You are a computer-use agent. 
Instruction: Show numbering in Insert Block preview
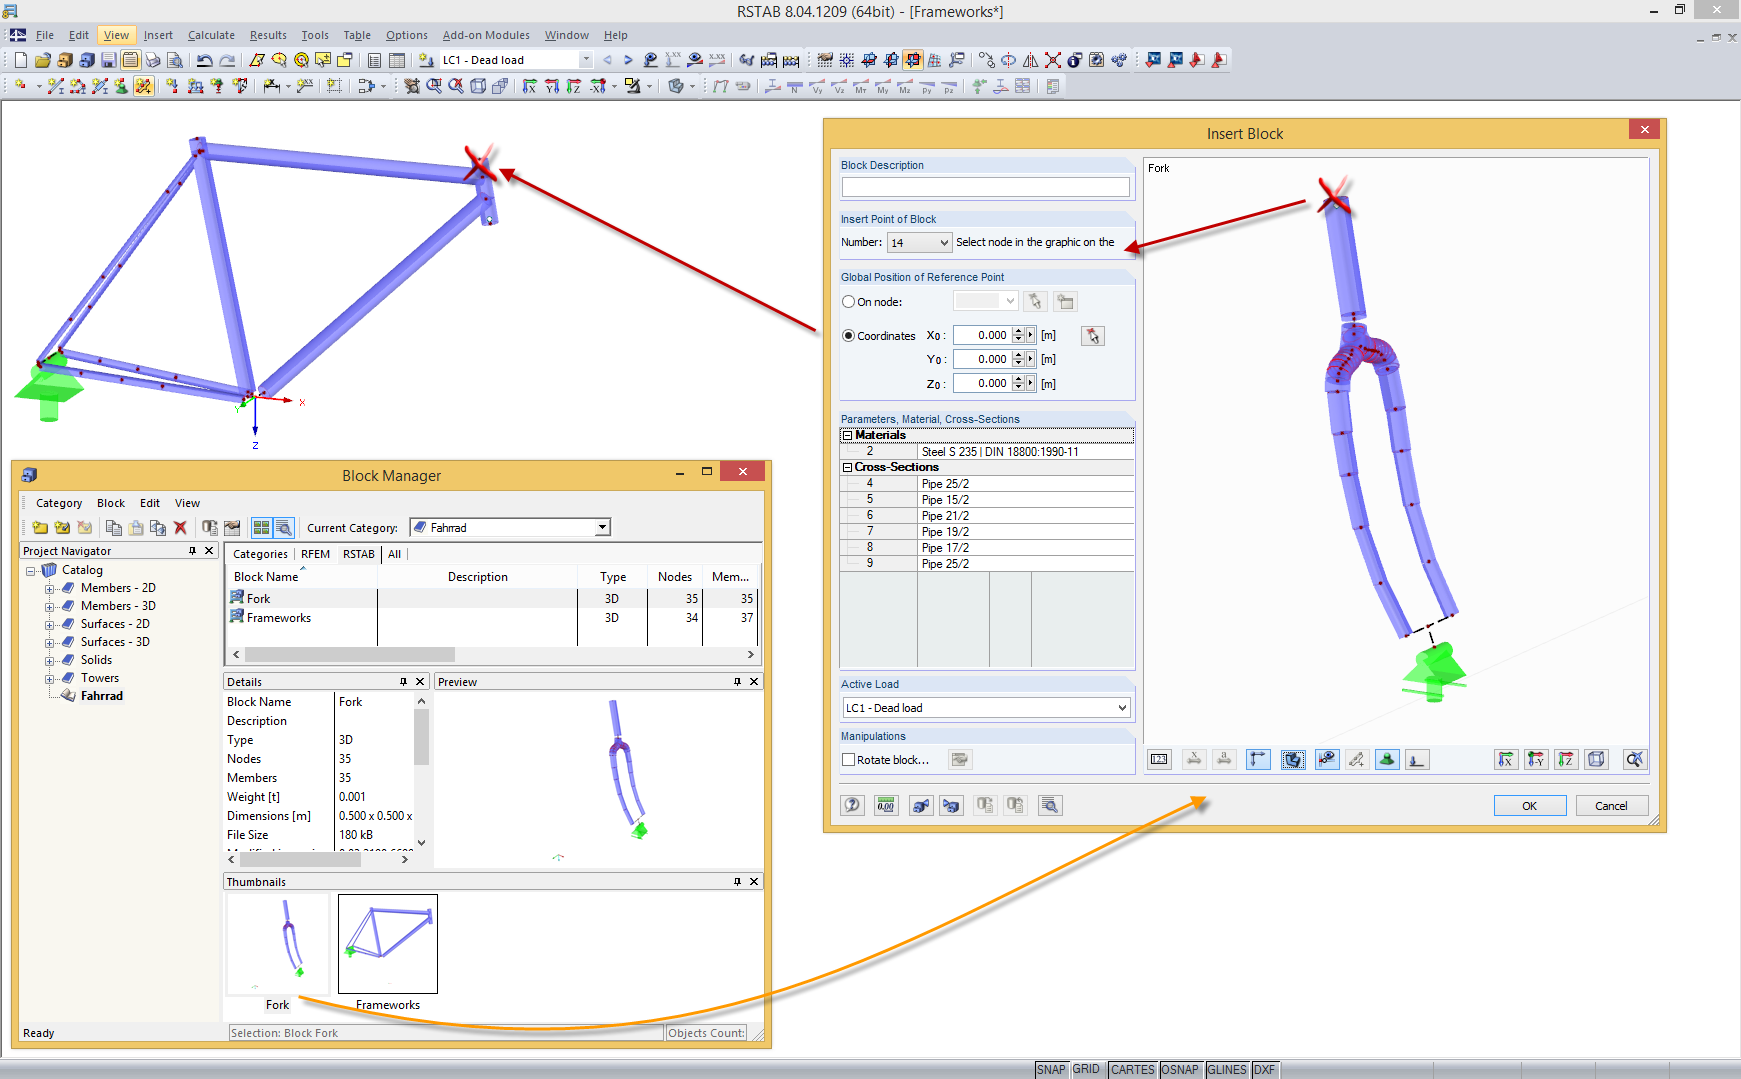1159,759
